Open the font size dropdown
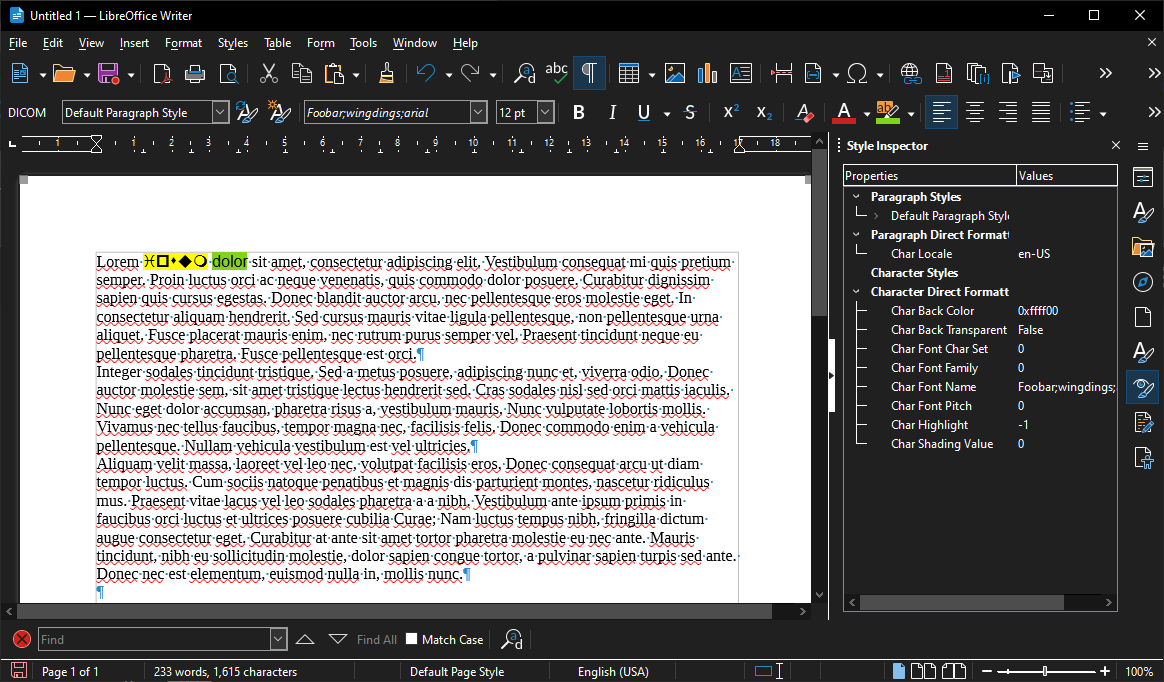The image size is (1164, 682). [546, 113]
